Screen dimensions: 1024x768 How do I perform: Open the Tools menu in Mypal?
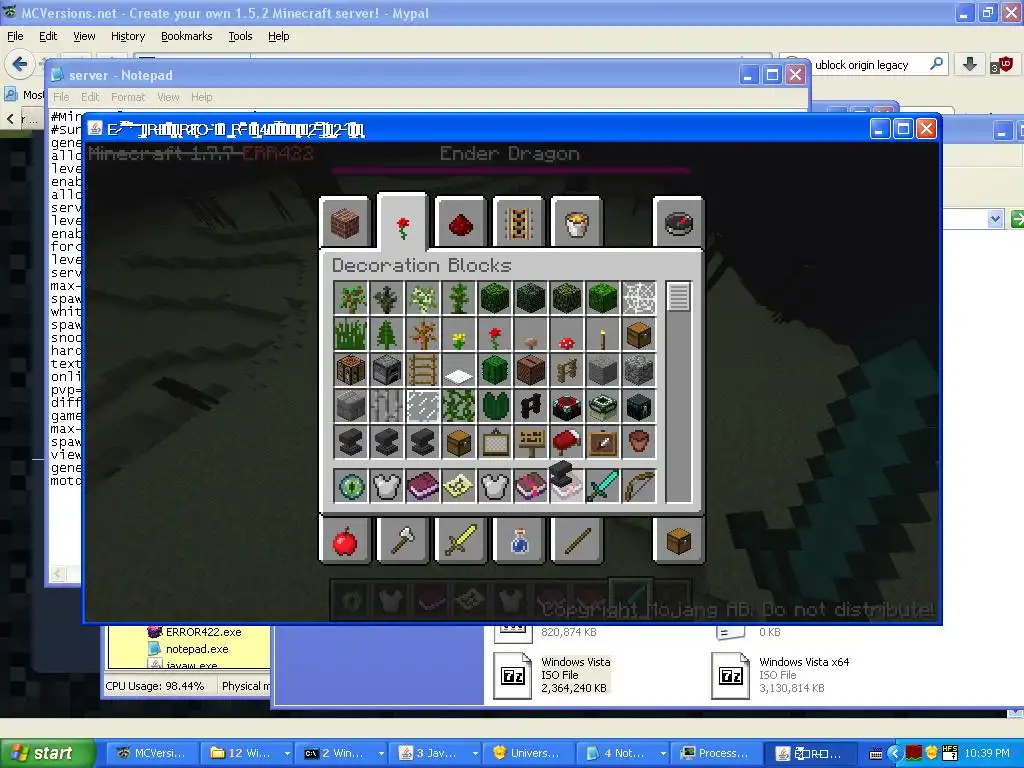coord(240,36)
